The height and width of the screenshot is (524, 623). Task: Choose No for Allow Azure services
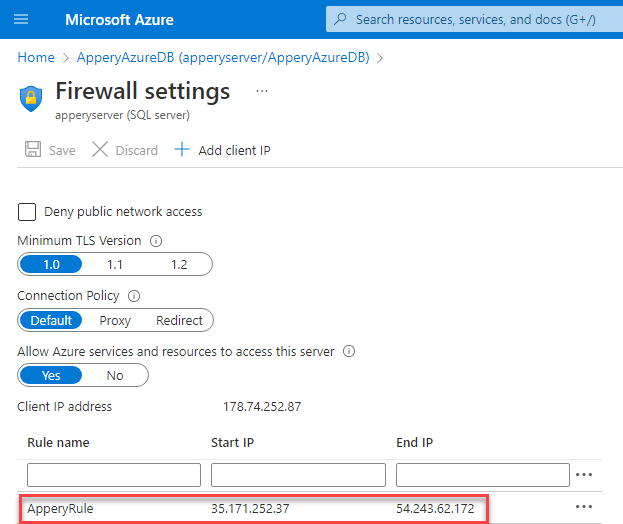115,375
